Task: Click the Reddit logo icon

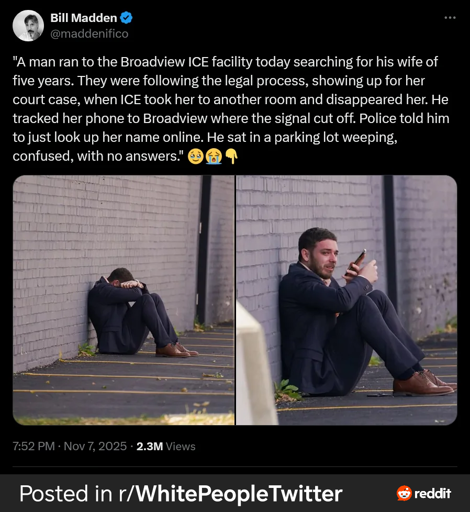Action: [404, 493]
